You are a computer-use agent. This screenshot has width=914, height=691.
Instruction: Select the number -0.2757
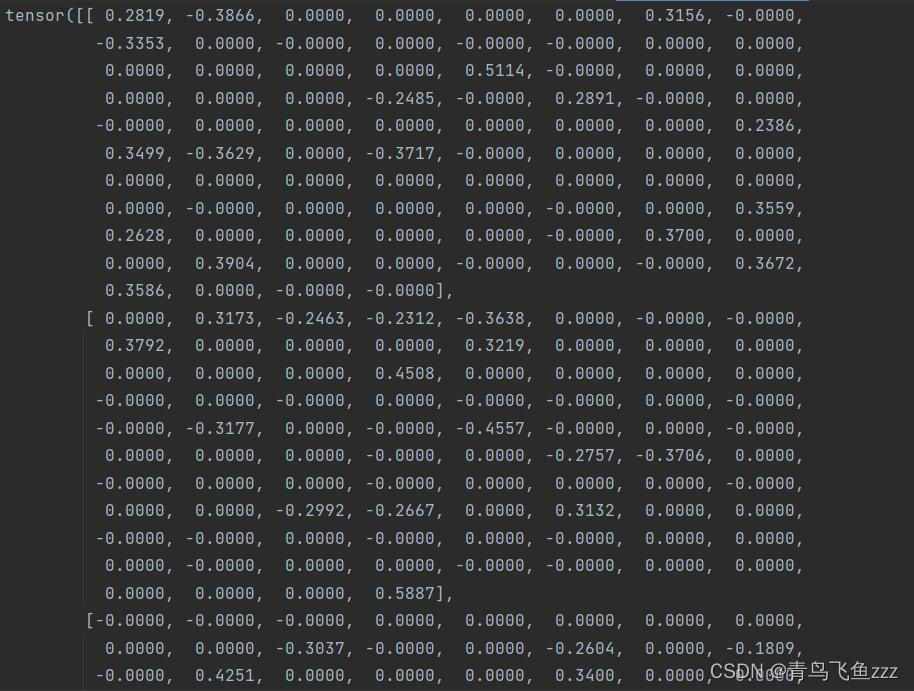[580, 455]
